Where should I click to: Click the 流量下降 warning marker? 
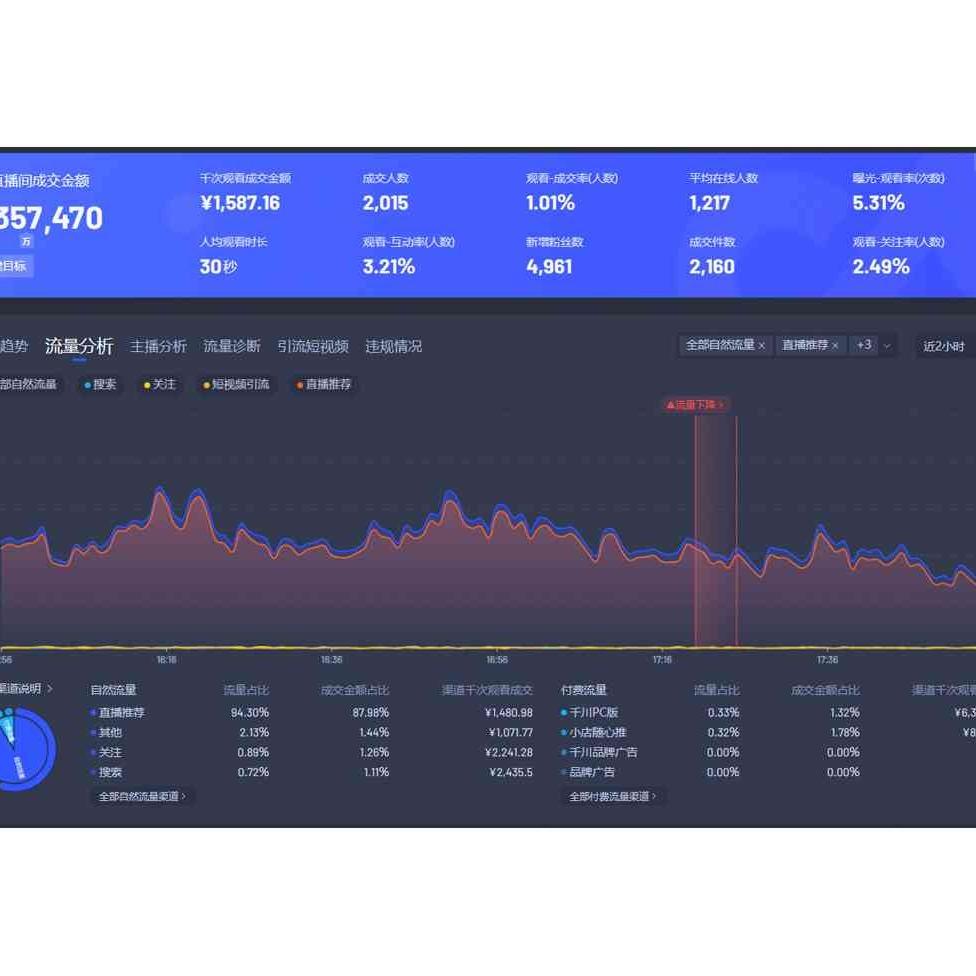[x=695, y=405]
